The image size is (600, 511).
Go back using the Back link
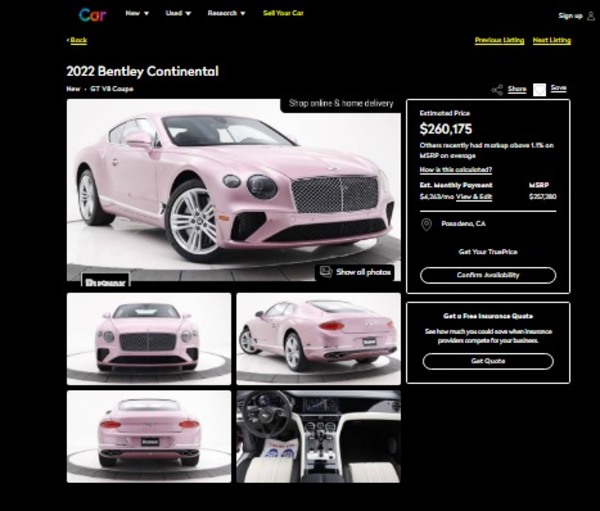(x=77, y=40)
